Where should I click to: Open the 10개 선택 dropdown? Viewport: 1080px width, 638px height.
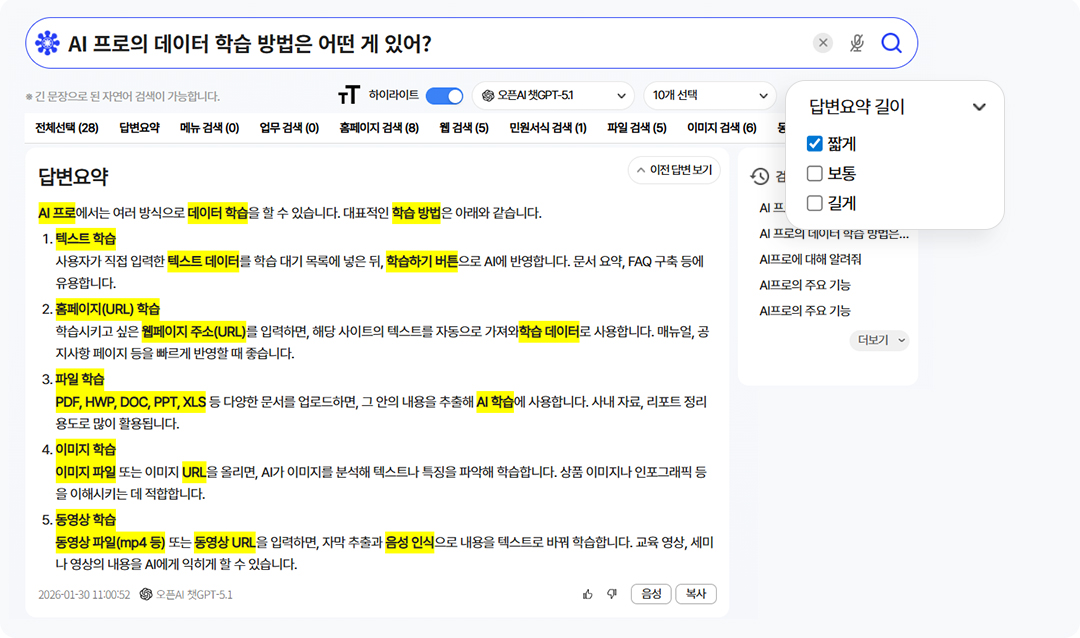point(709,96)
